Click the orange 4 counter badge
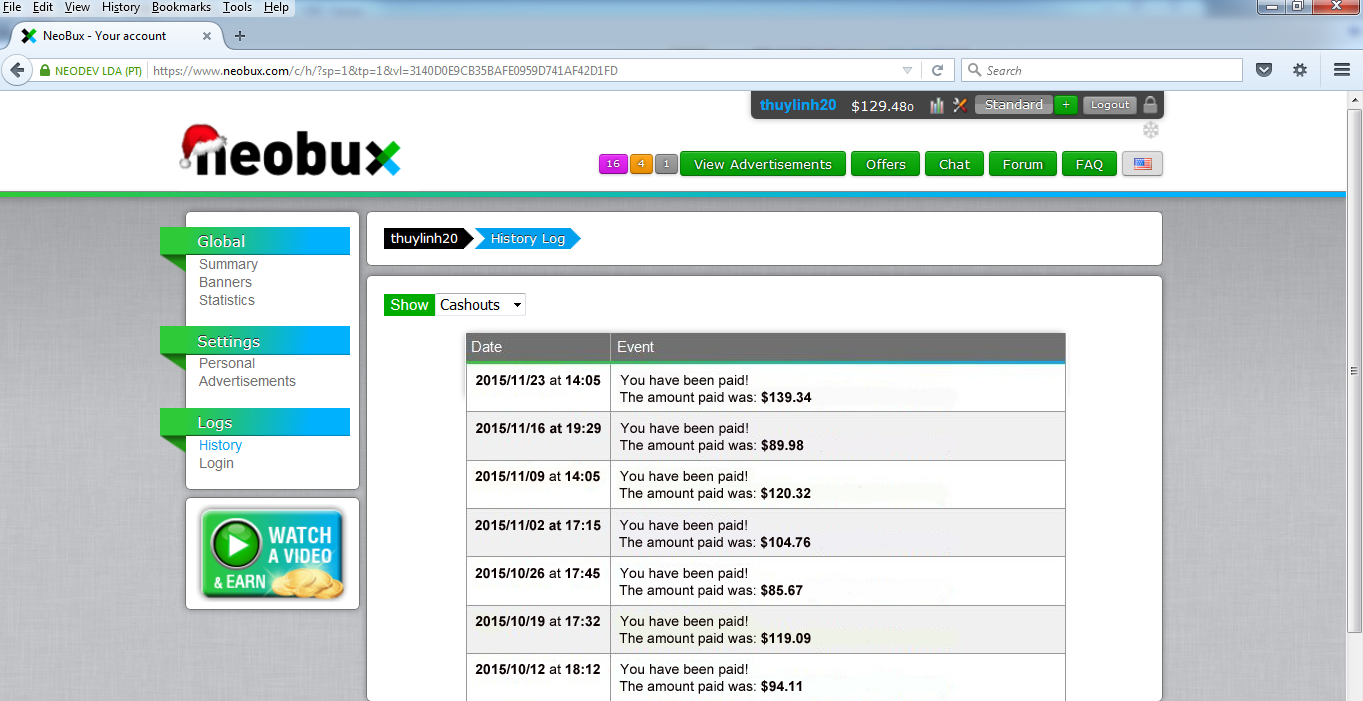Viewport: 1363px width, 701px height. pos(641,164)
